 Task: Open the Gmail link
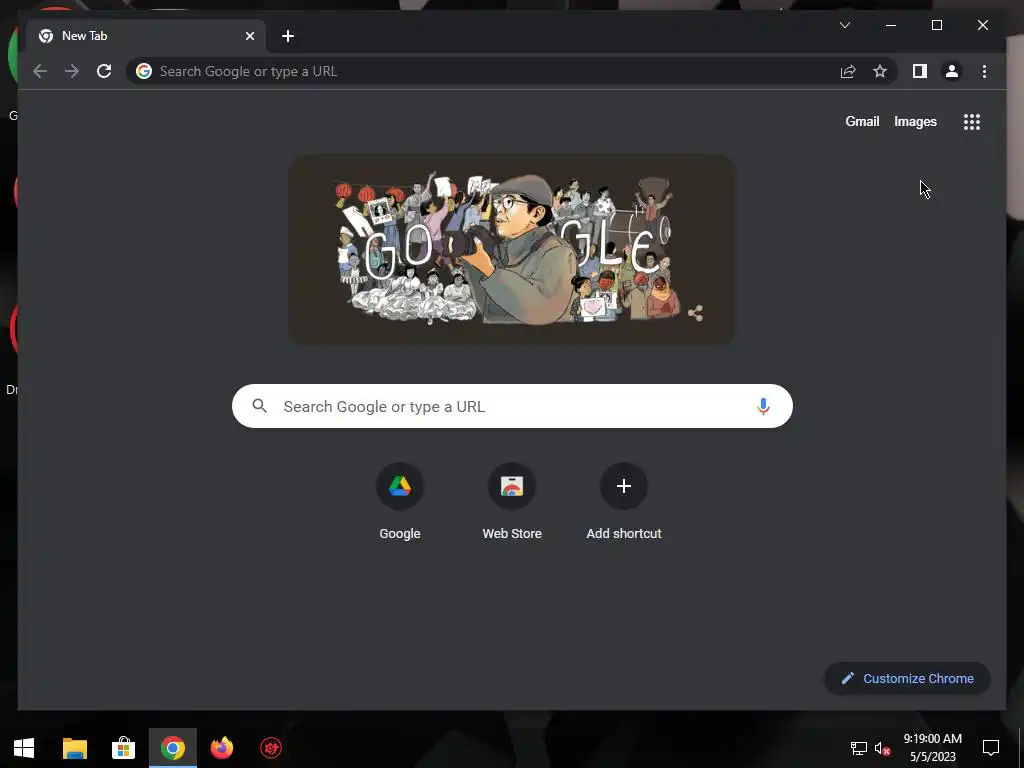862,121
